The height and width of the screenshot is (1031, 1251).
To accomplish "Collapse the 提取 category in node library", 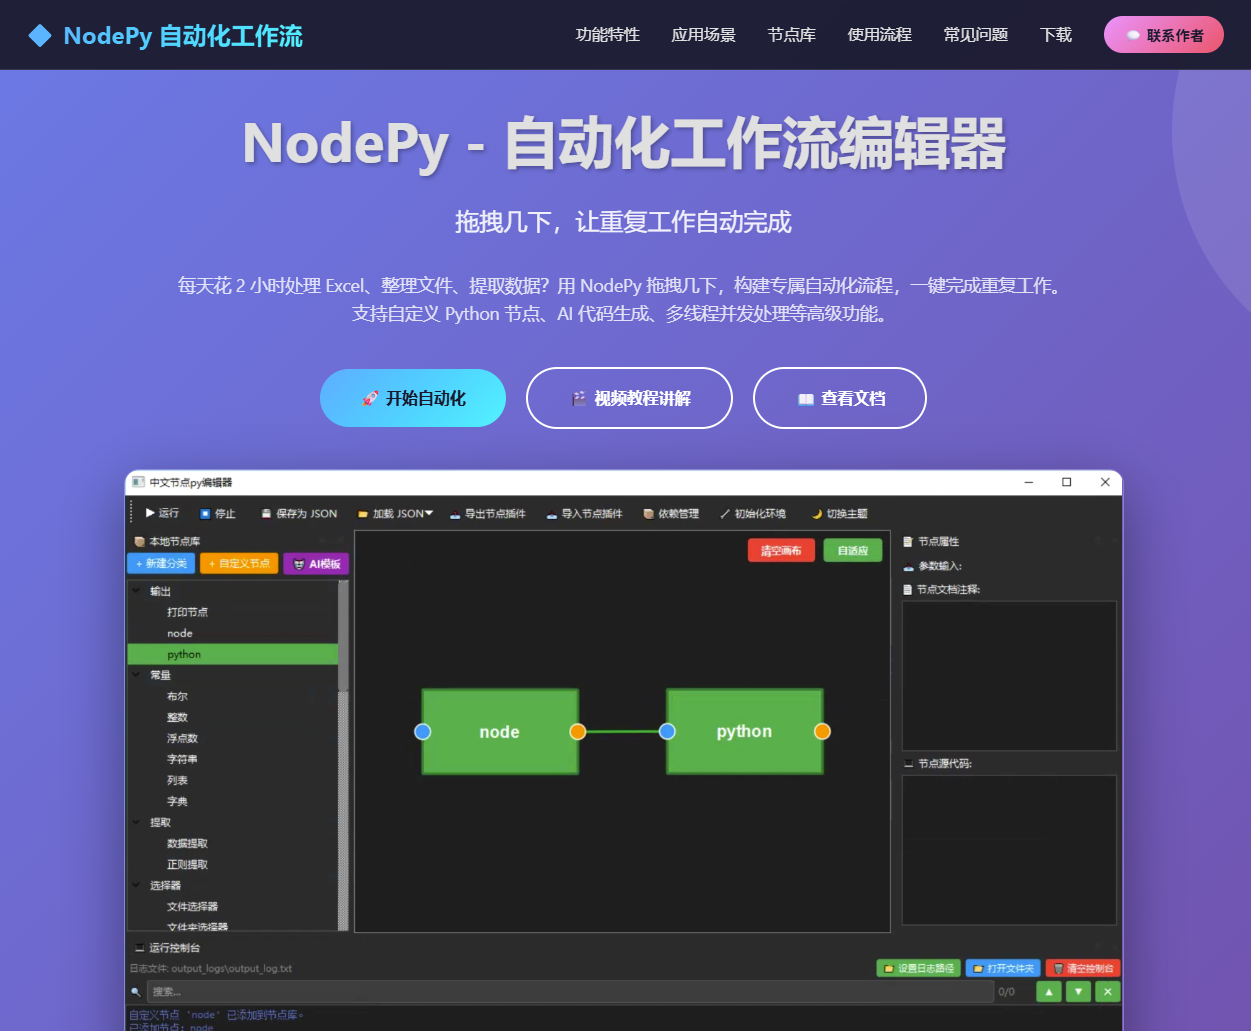I will (137, 822).
